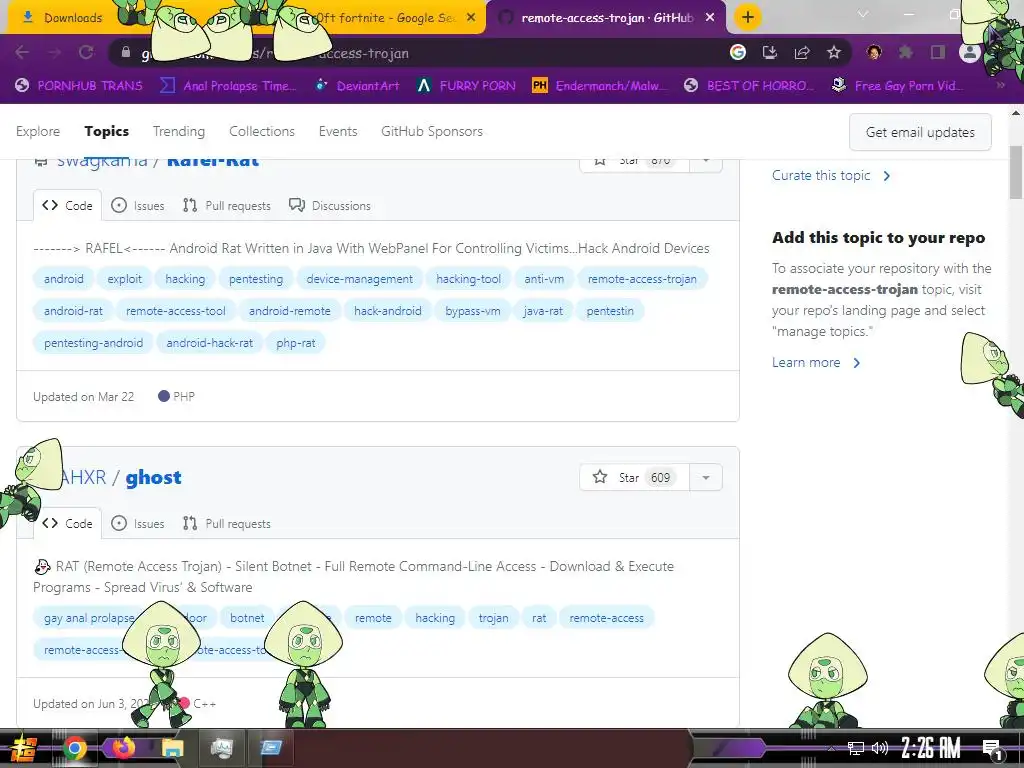
Task: Select the android topic tag
Action: (63, 279)
